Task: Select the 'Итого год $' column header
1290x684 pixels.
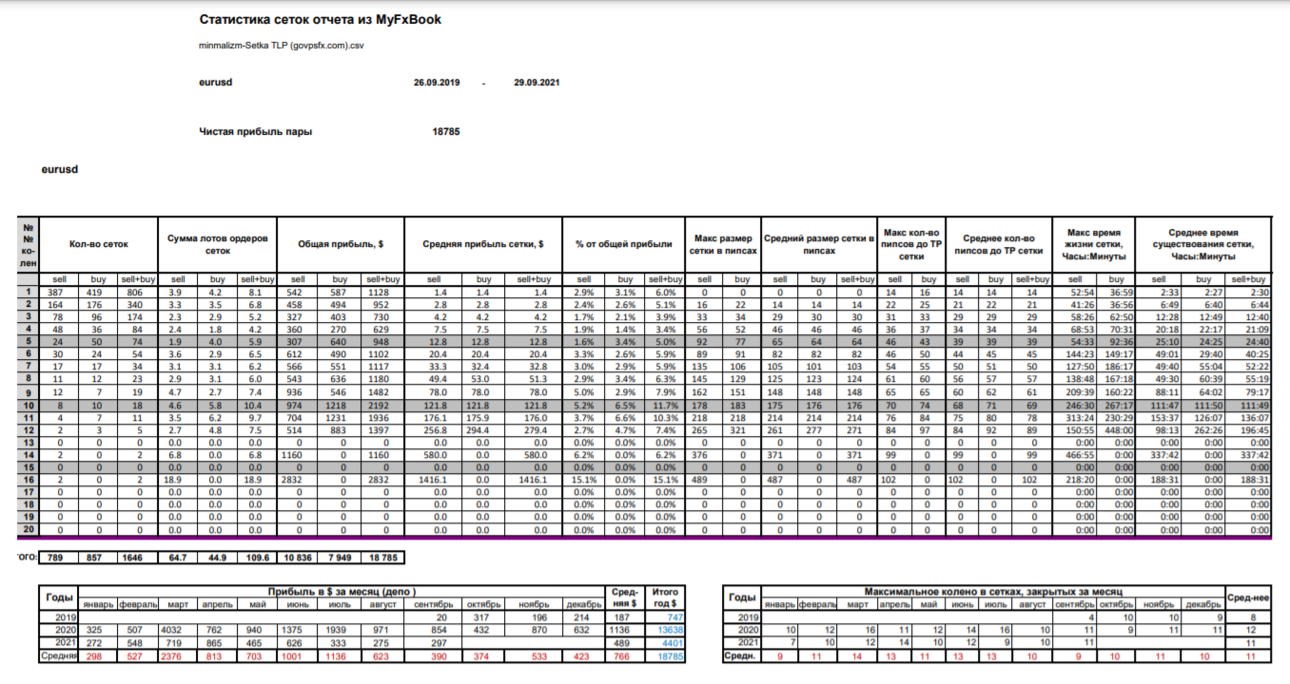Action: pos(664,597)
